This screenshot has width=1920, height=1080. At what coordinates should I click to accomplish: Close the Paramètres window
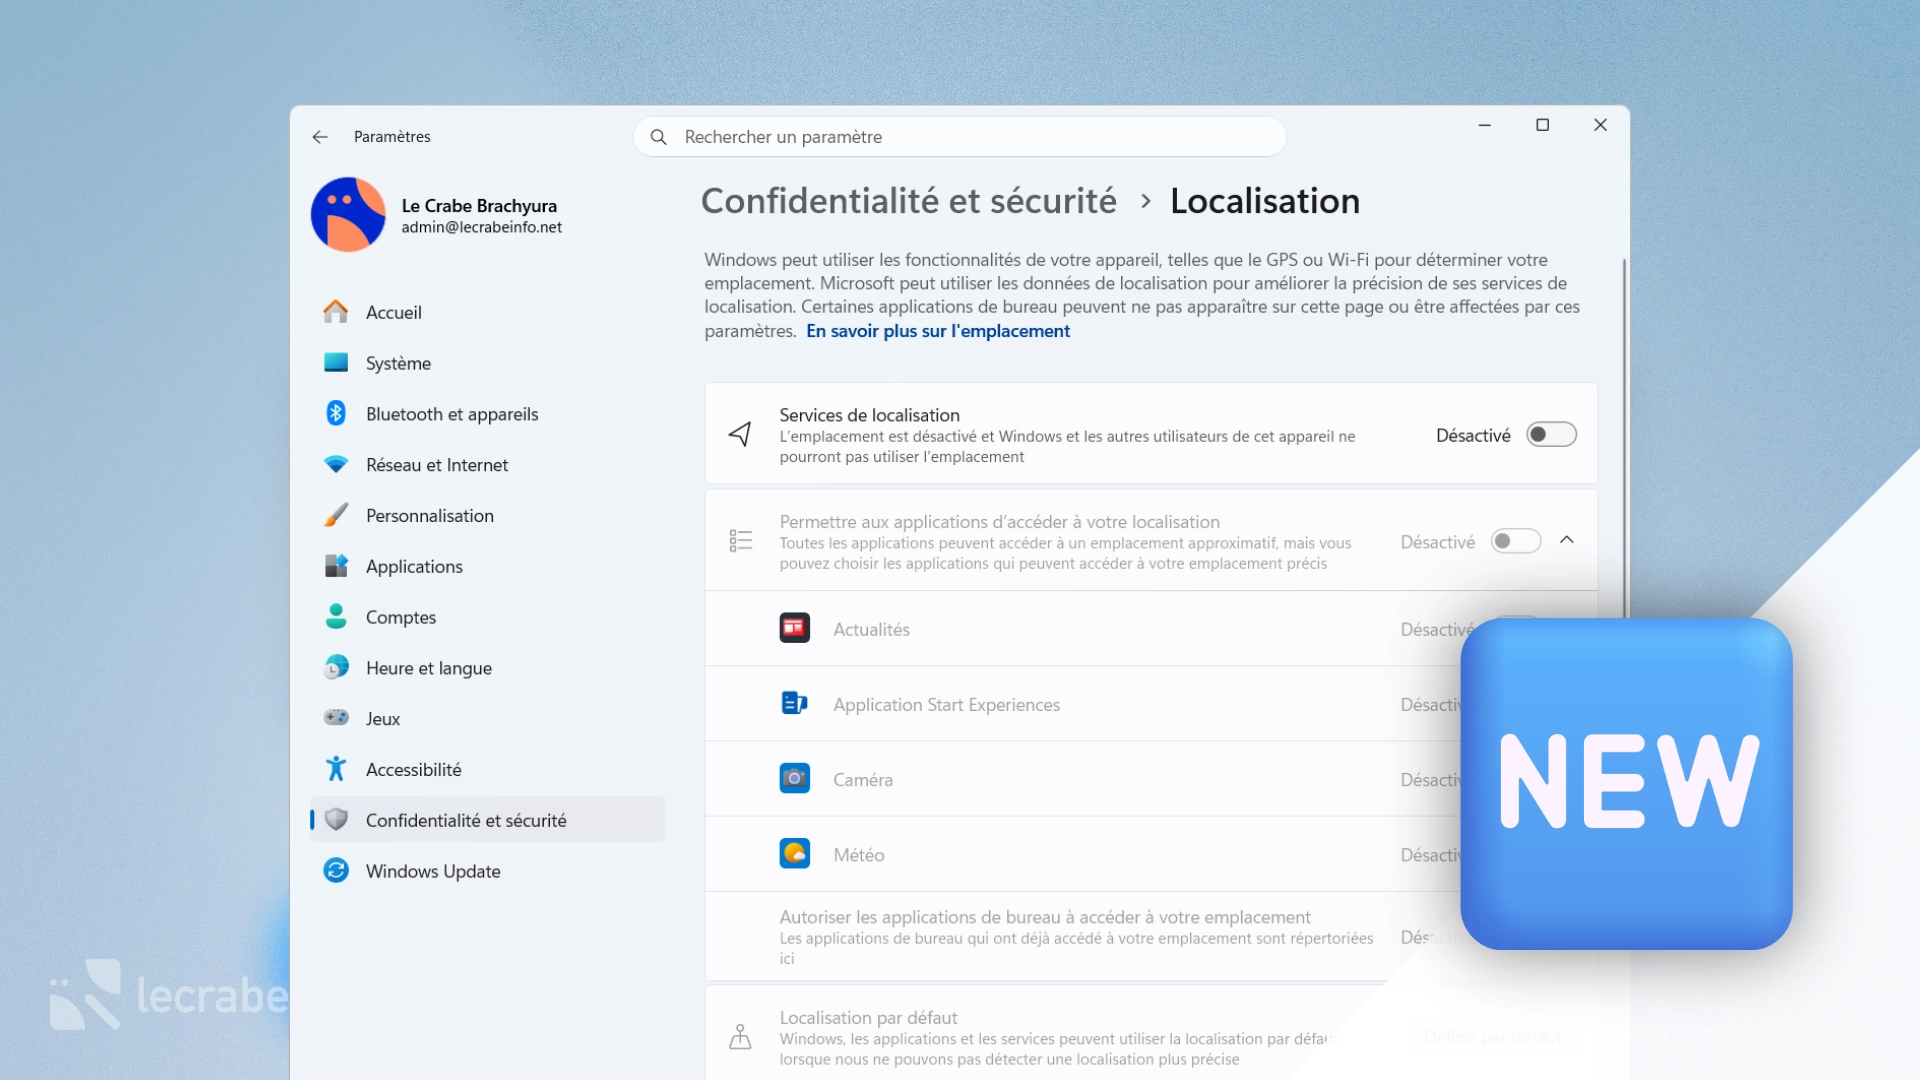[1601, 125]
